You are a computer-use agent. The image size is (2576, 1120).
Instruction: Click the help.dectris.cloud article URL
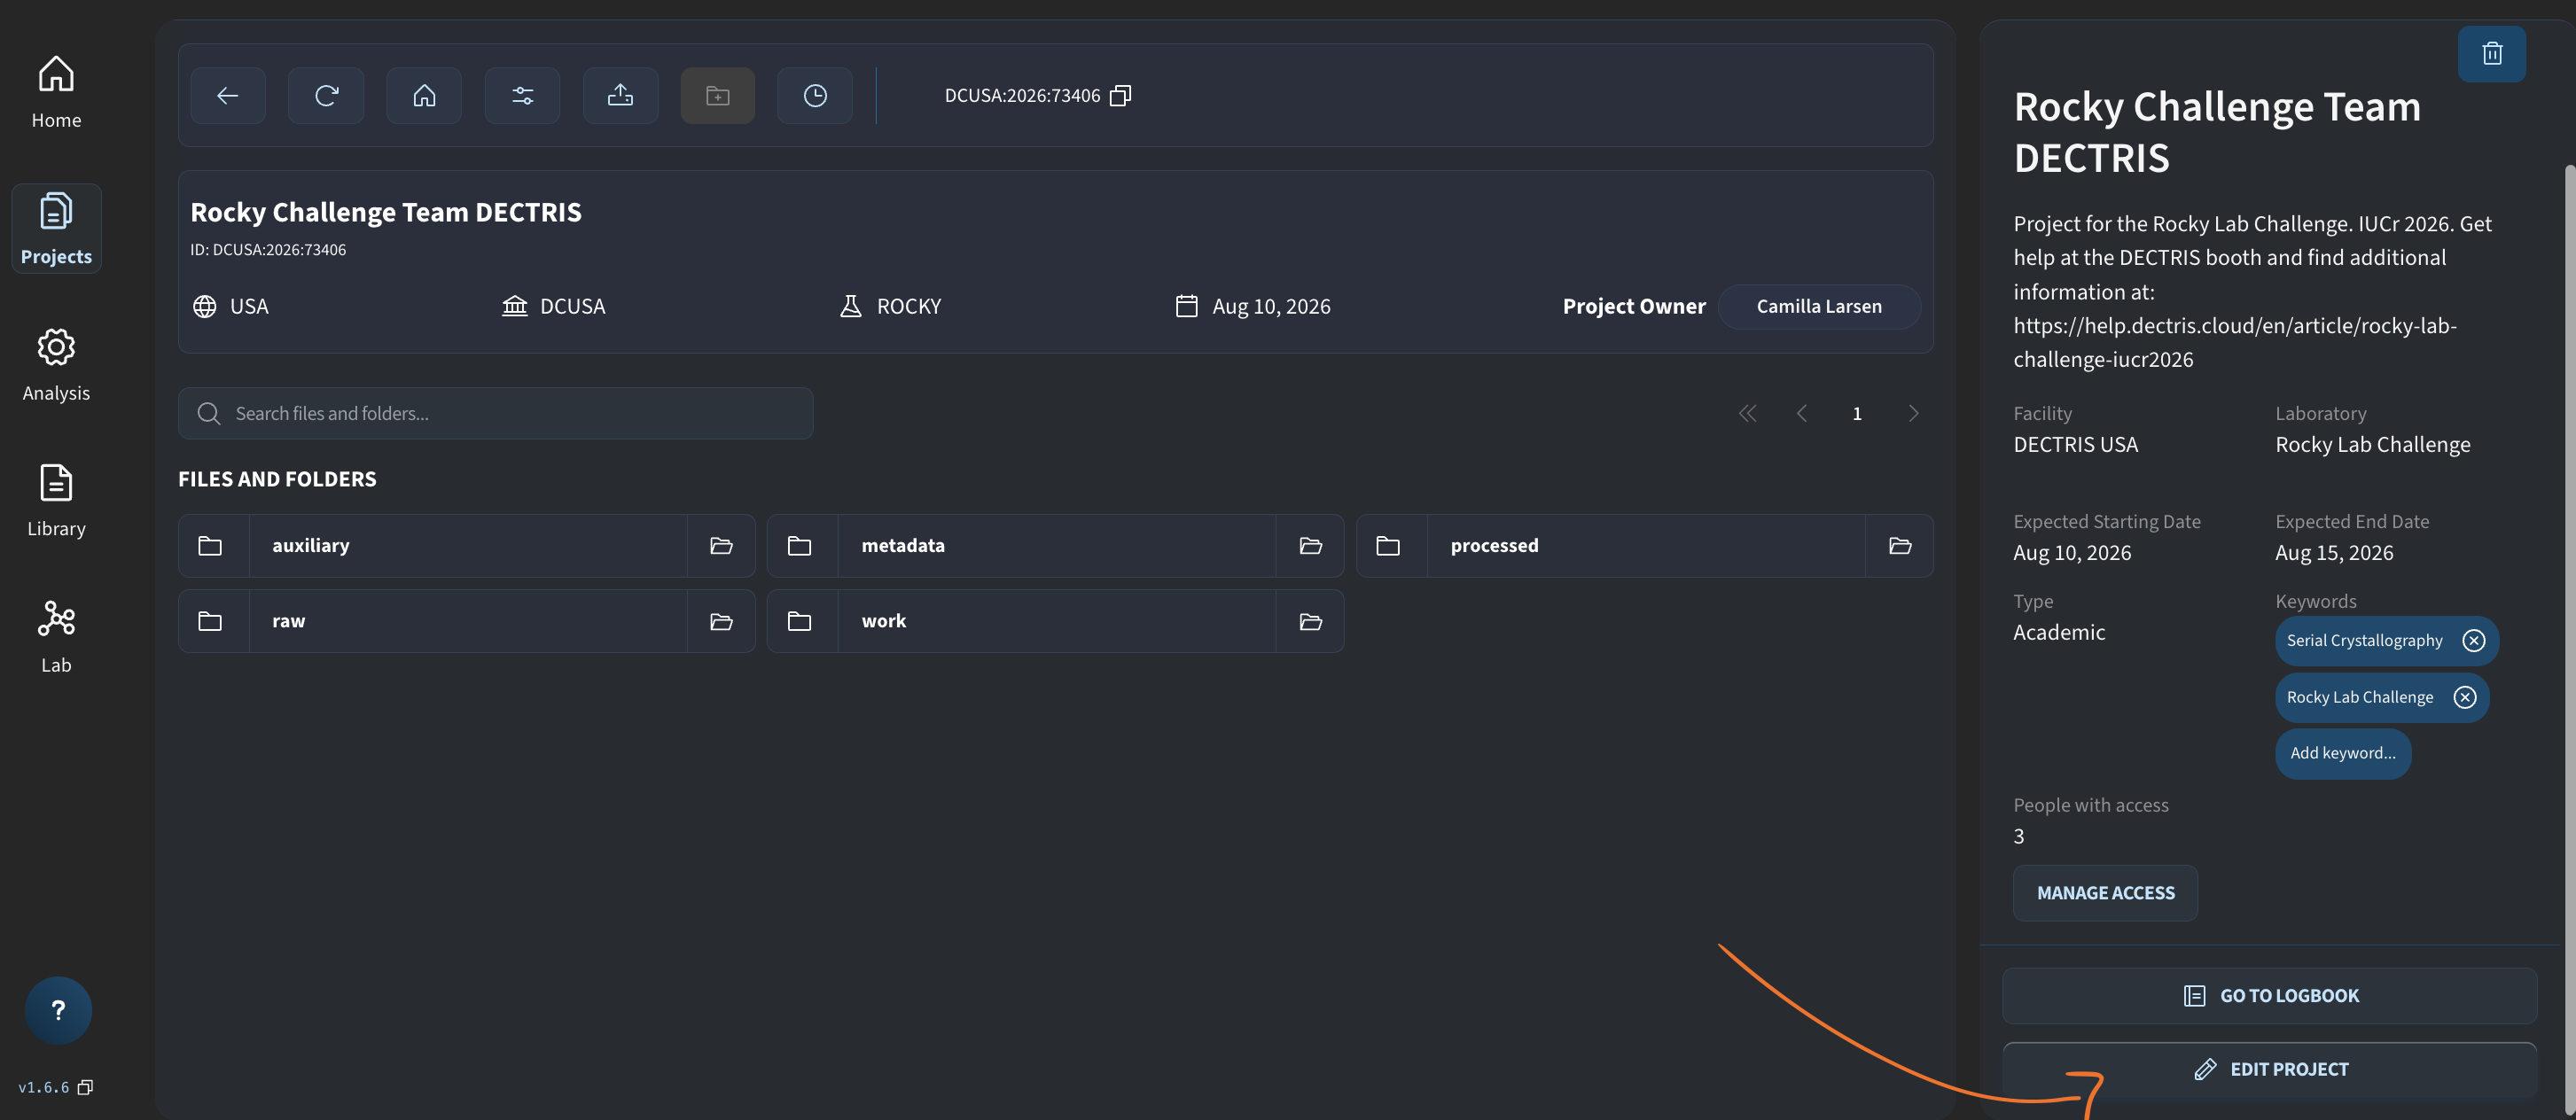point(2235,343)
